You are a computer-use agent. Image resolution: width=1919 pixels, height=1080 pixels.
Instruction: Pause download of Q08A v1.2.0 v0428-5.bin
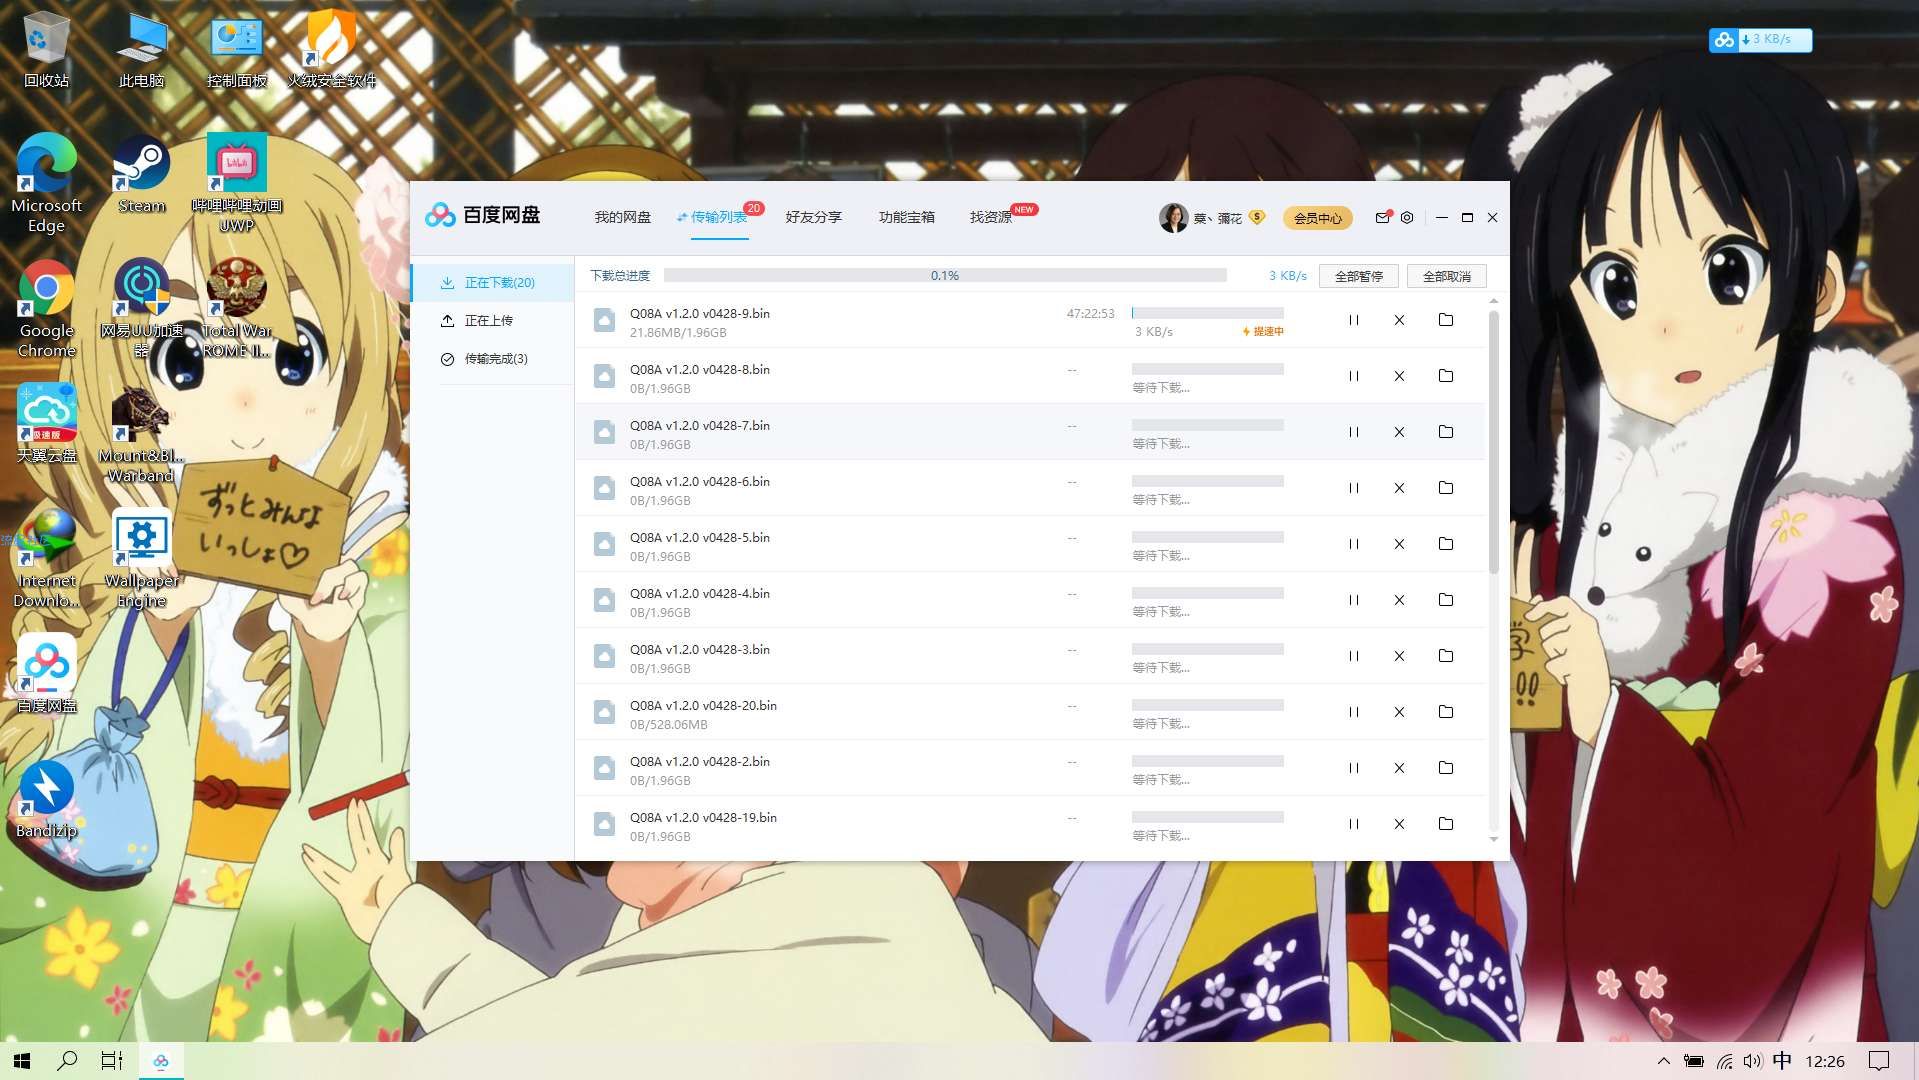1353,544
